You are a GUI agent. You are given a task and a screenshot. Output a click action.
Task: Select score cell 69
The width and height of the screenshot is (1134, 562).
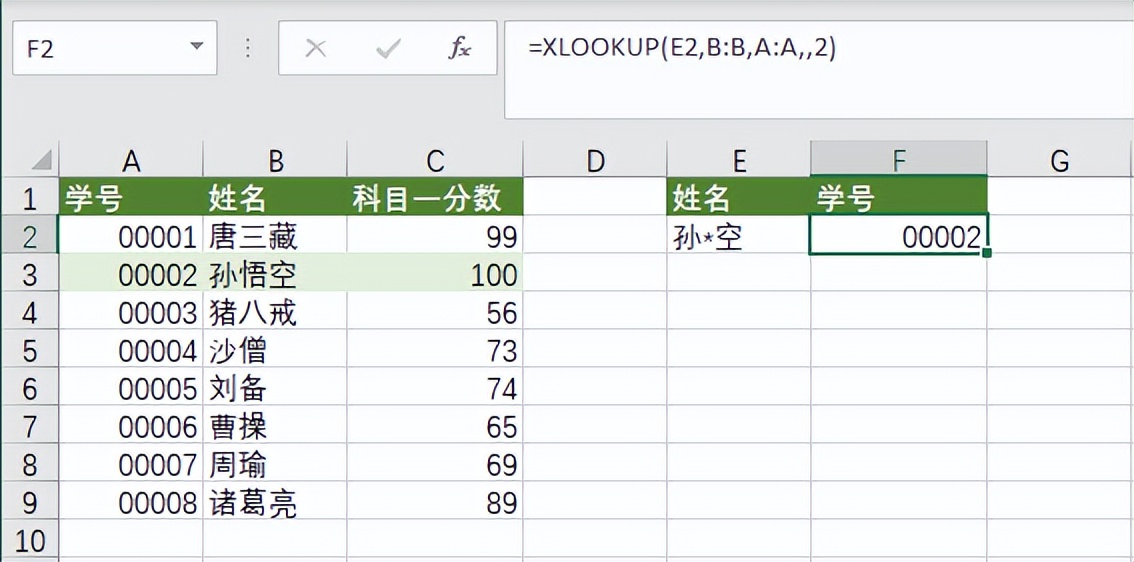point(435,462)
